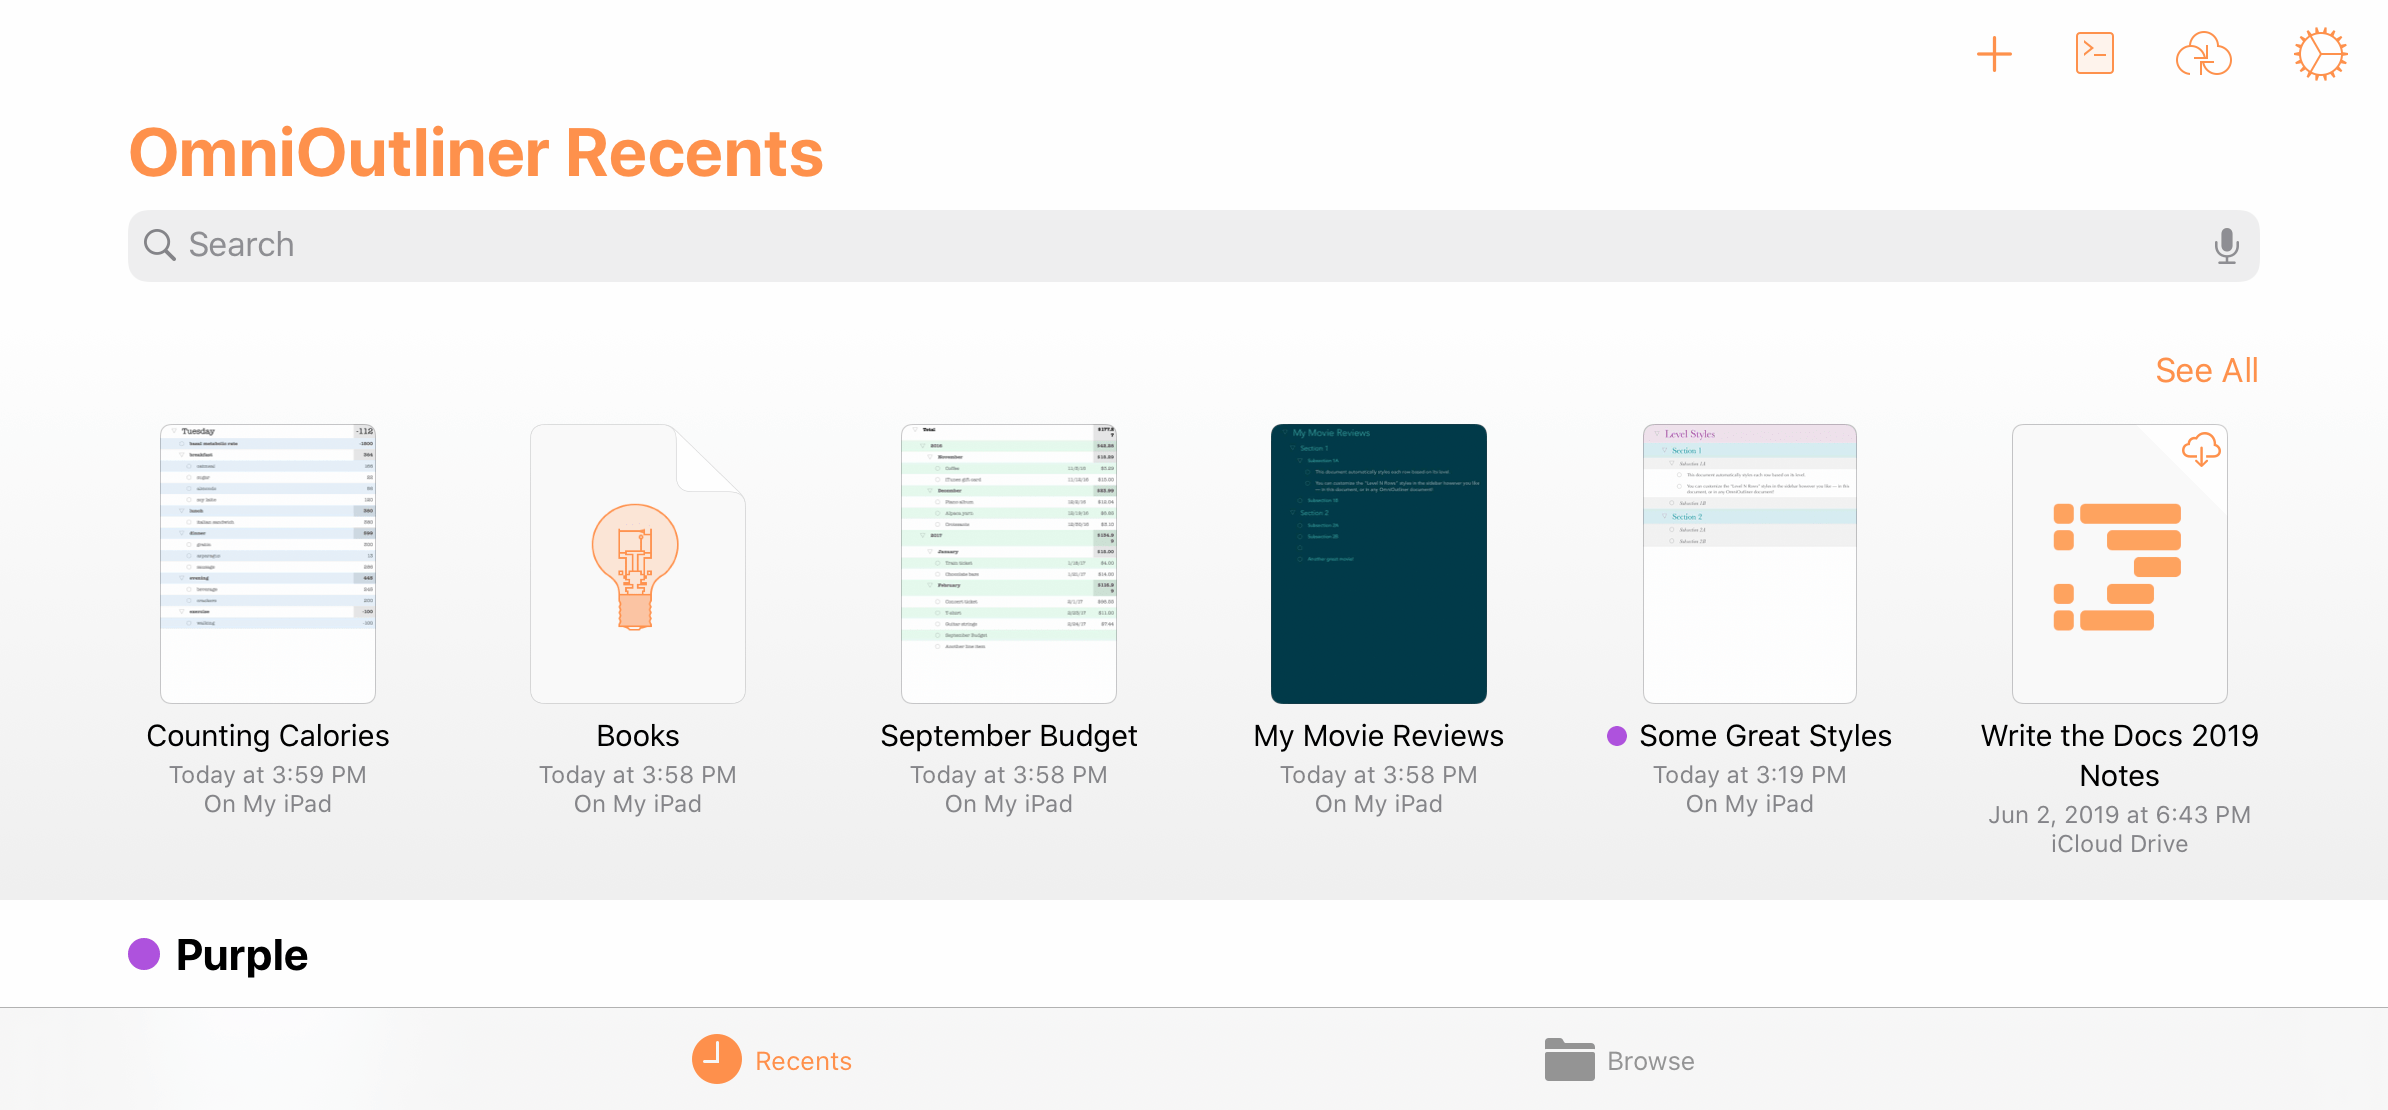2388x1110 pixels.
Task: Click the My Movie Reviews title text
Action: (1379, 736)
